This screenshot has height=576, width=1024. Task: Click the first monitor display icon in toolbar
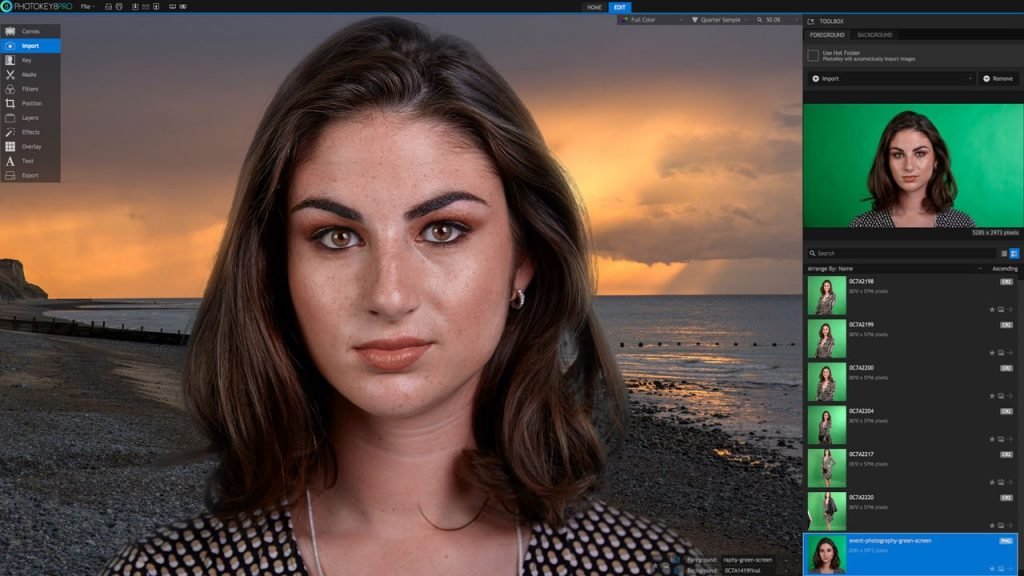(172, 7)
